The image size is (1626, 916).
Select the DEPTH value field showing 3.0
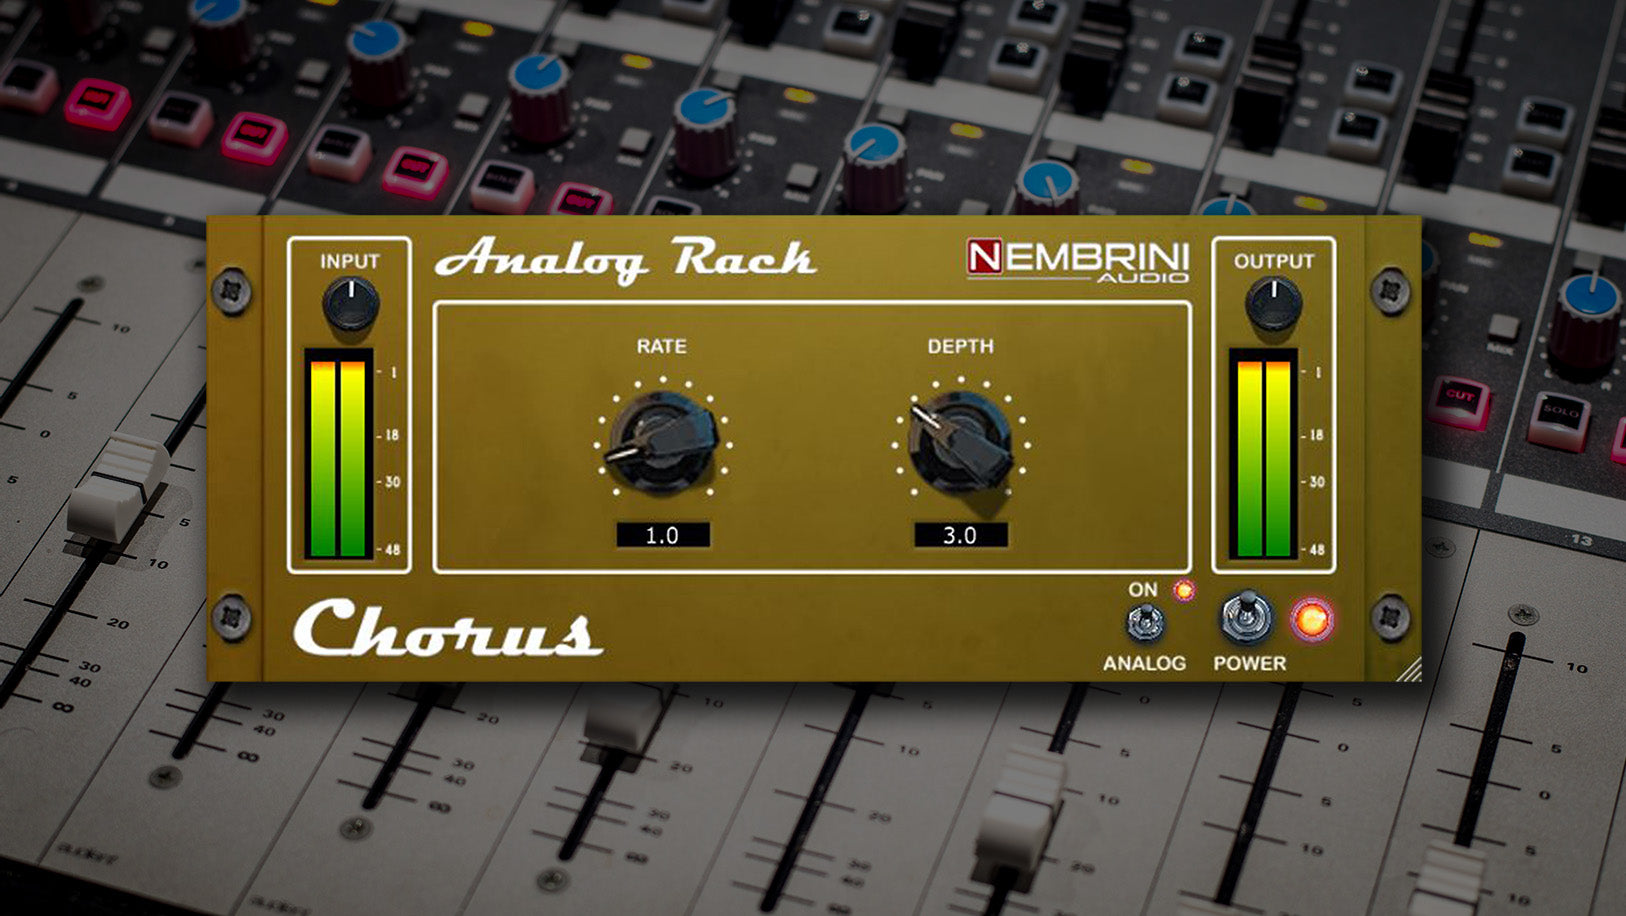(960, 535)
